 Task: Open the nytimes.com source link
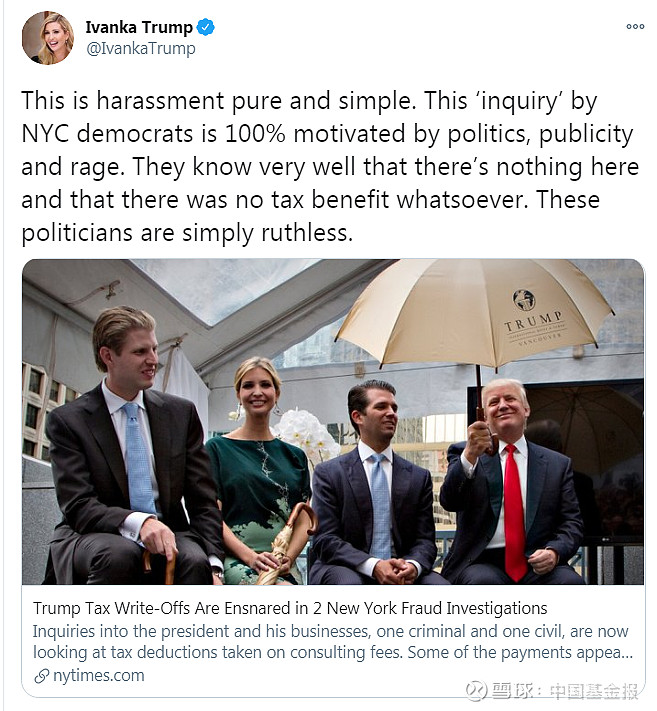click(97, 676)
